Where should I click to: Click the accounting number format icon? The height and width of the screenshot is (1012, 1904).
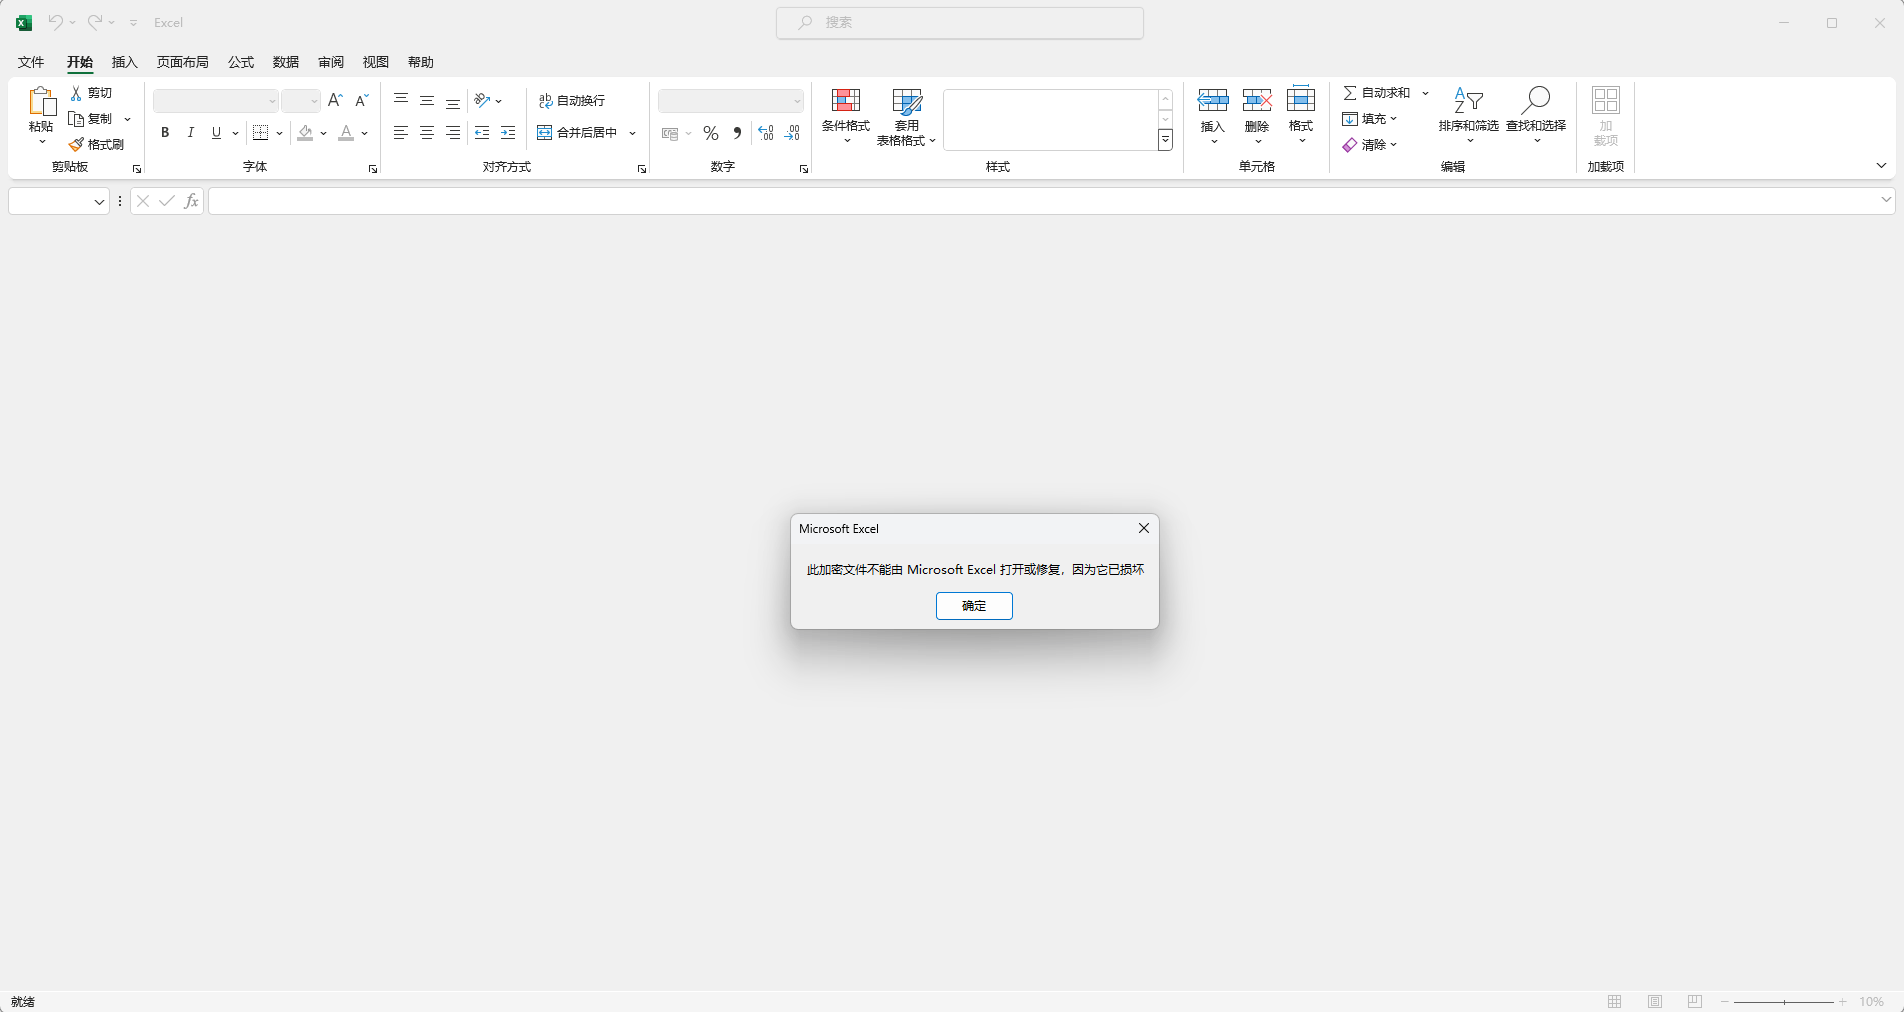670,133
